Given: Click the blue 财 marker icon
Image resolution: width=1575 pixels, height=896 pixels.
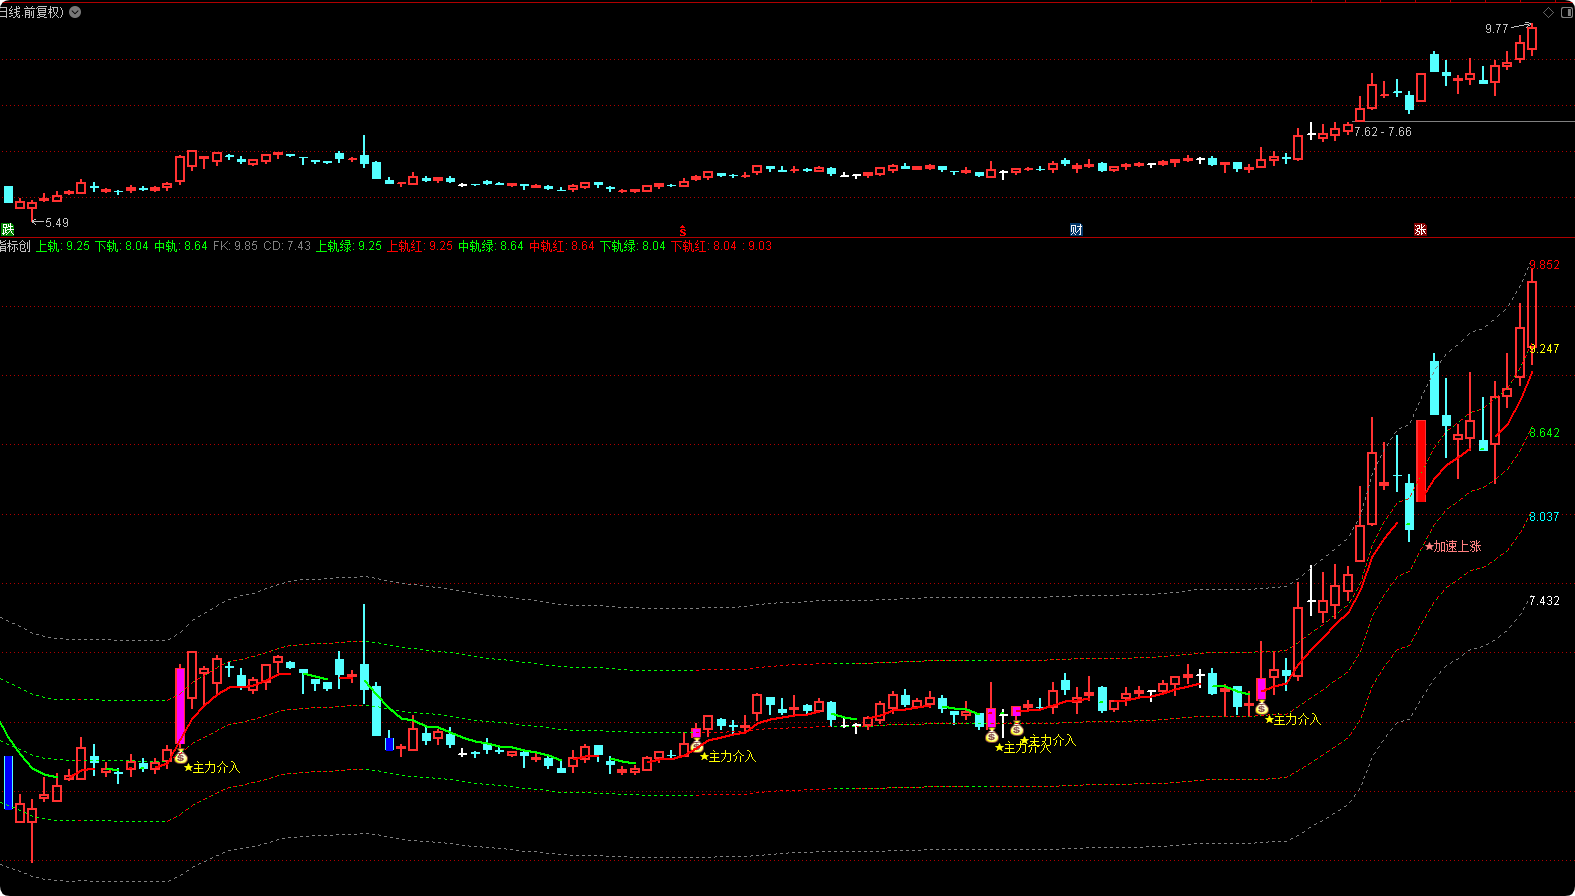Looking at the screenshot, I should click(1076, 230).
